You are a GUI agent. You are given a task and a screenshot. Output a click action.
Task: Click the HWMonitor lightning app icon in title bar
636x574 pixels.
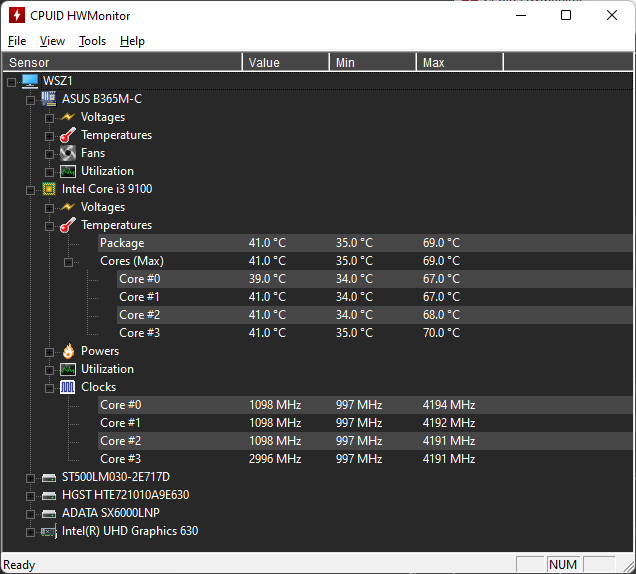(17, 15)
